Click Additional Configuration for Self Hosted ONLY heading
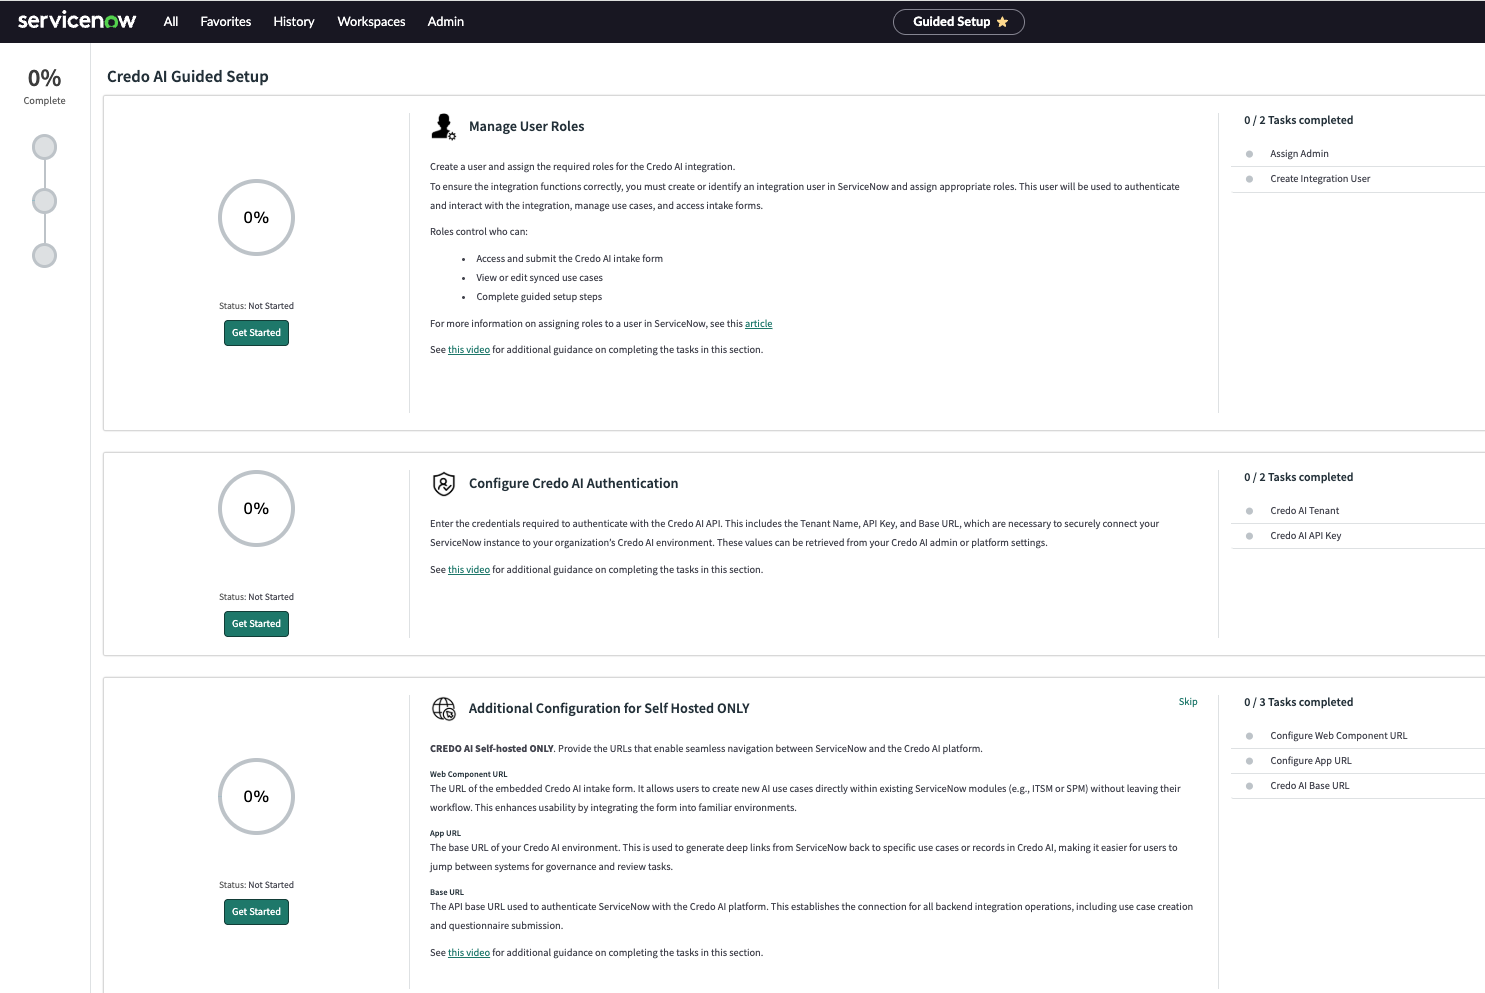Viewport: 1485px width, 993px height. [609, 709]
